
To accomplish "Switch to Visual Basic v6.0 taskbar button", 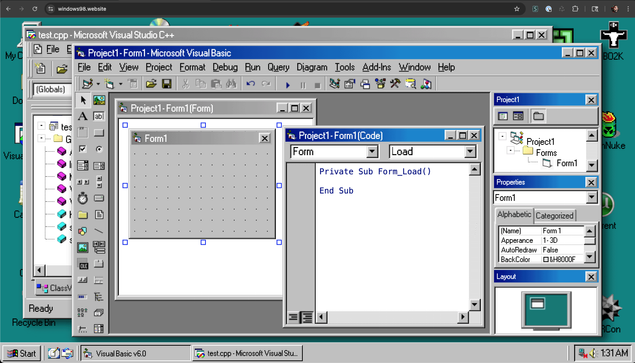I will pos(135,353).
